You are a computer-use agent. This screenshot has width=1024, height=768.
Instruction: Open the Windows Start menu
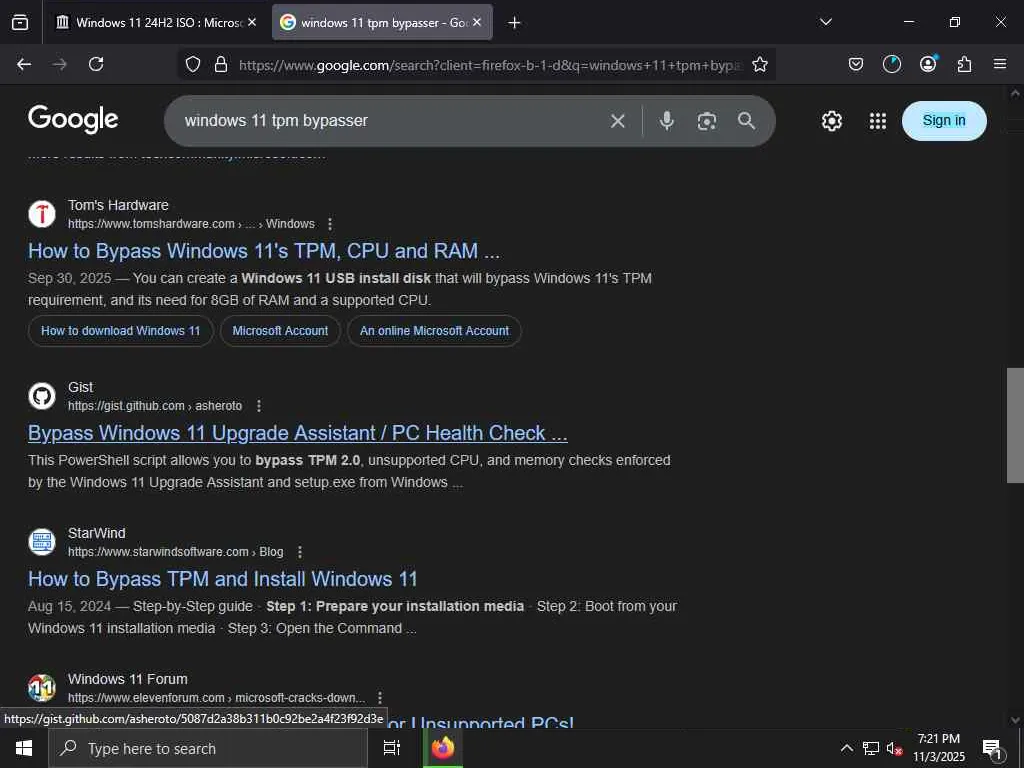coord(24,748)
